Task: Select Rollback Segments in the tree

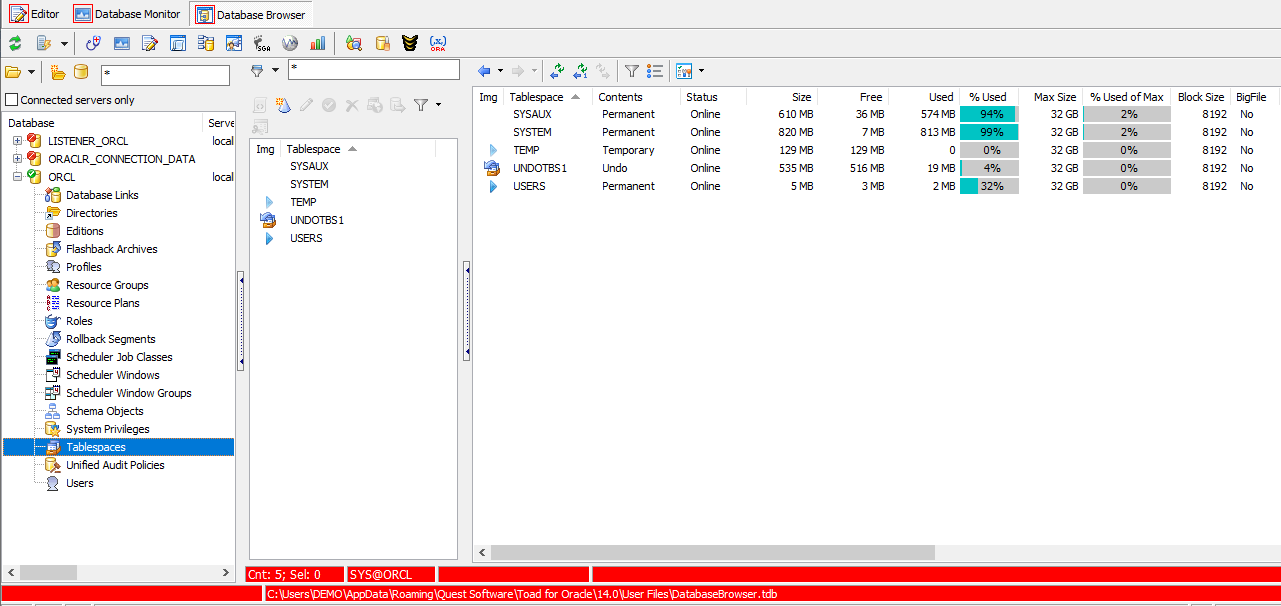Action: 111,339
